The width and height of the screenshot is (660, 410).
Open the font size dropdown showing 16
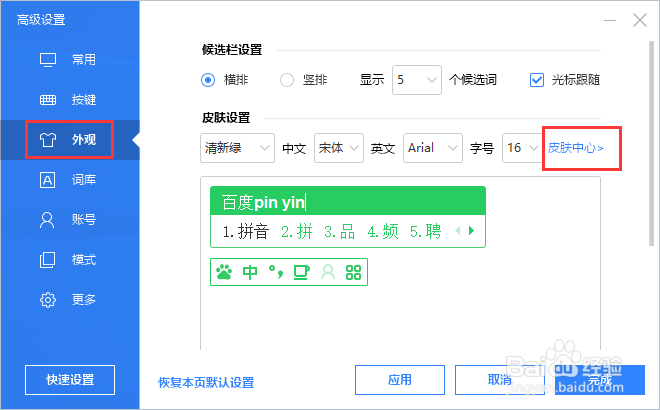522,148
